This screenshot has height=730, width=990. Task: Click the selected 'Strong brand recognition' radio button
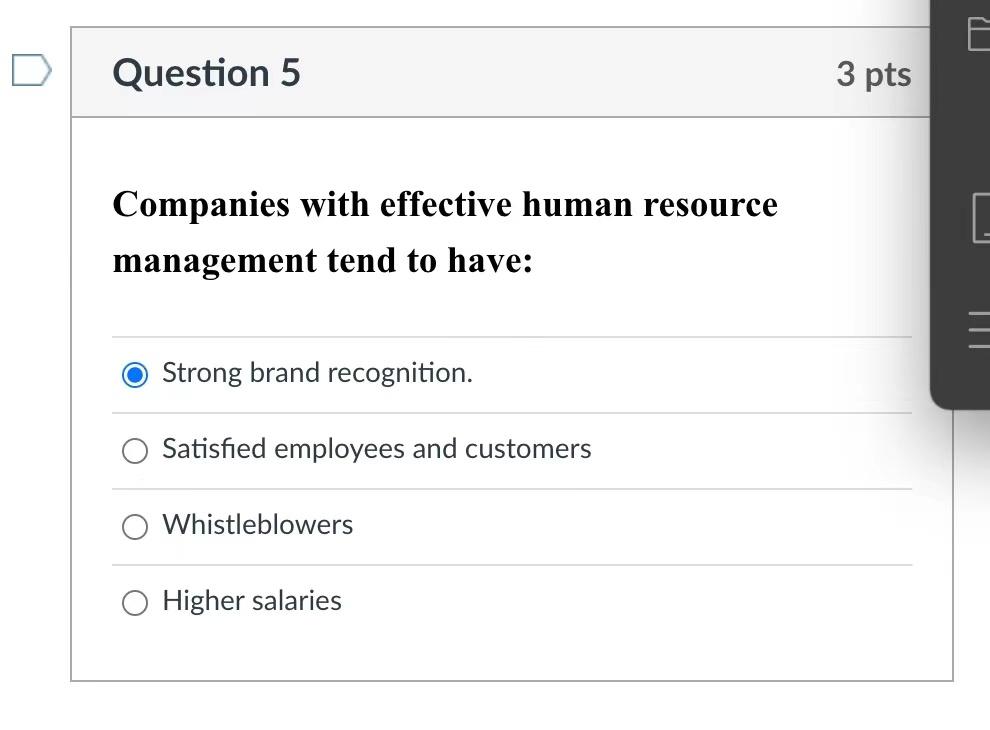(134, 374)
